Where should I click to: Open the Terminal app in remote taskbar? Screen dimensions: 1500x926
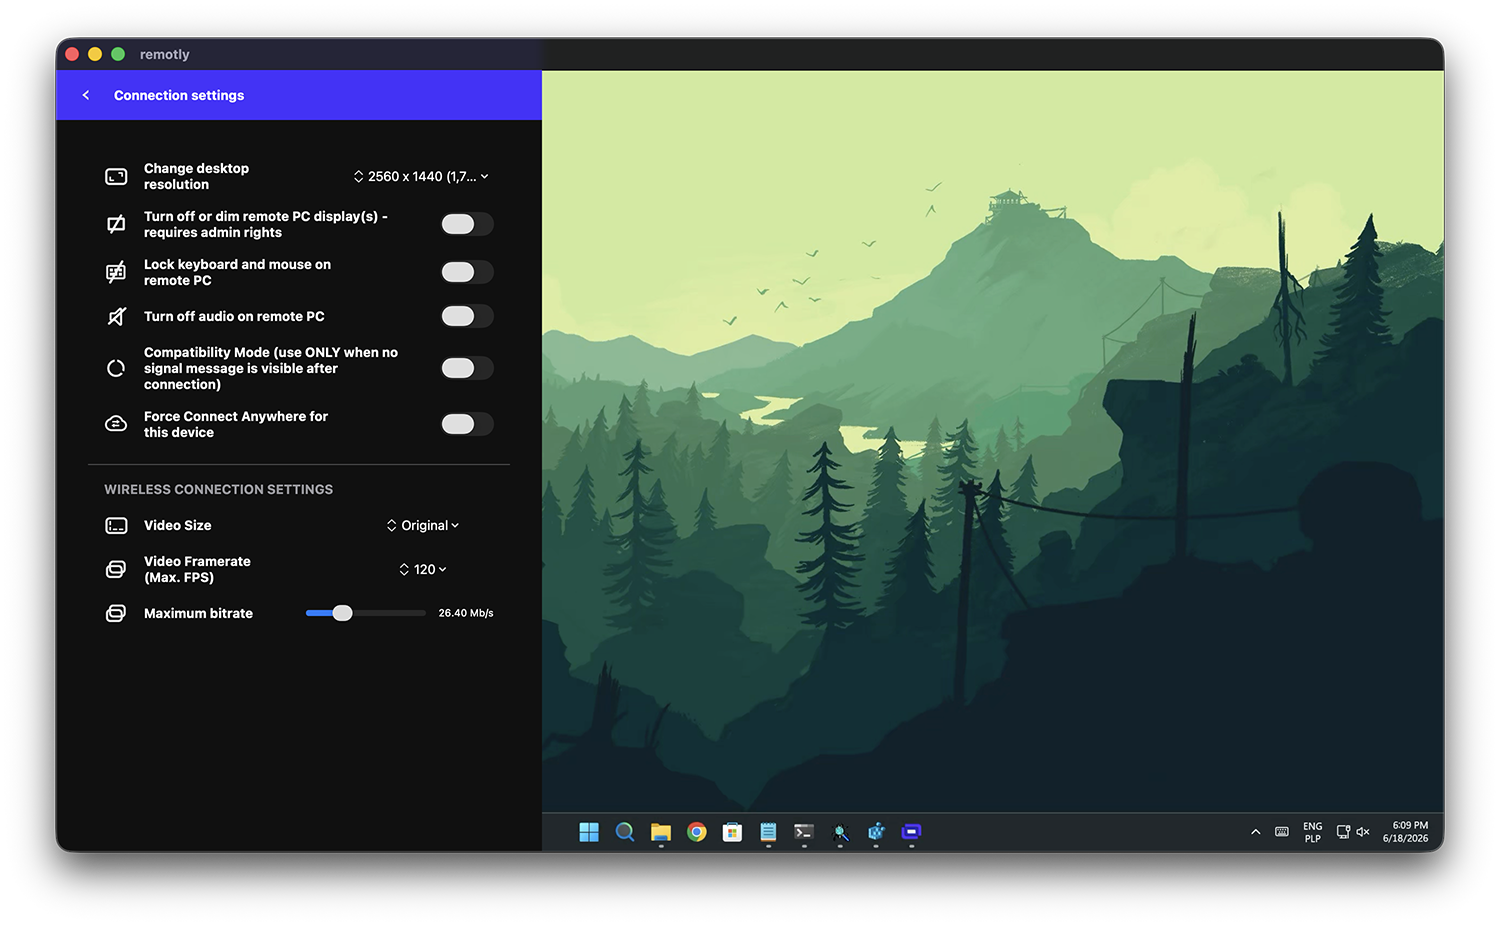point(804,832)
